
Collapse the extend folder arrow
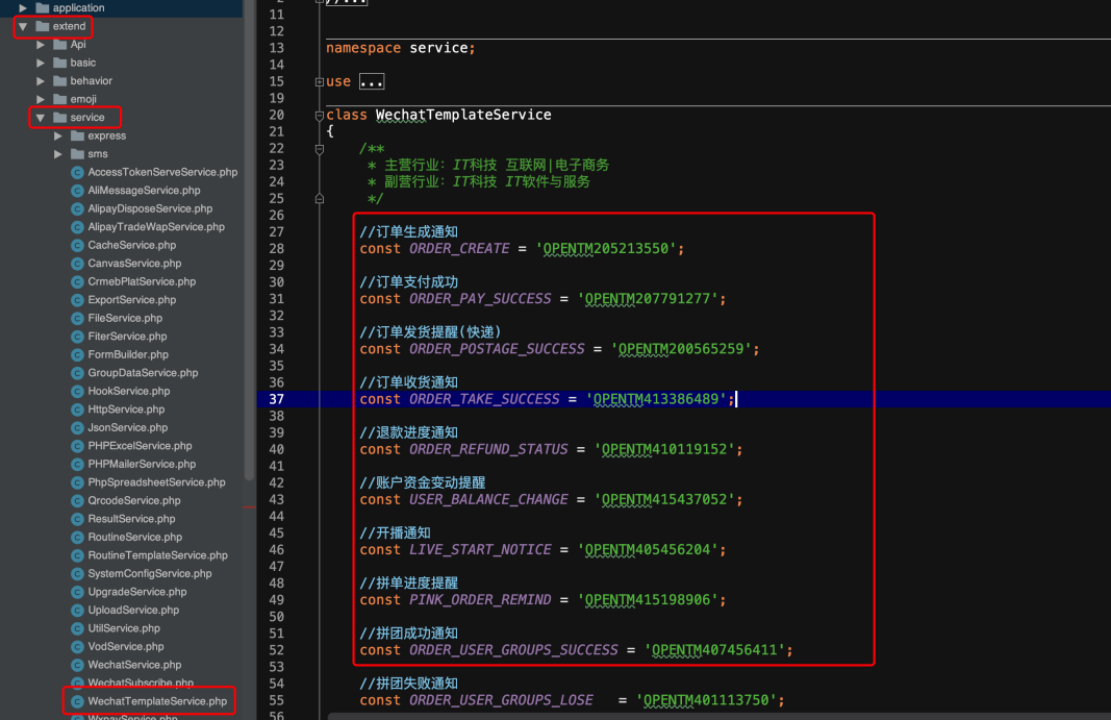[23, 26]
